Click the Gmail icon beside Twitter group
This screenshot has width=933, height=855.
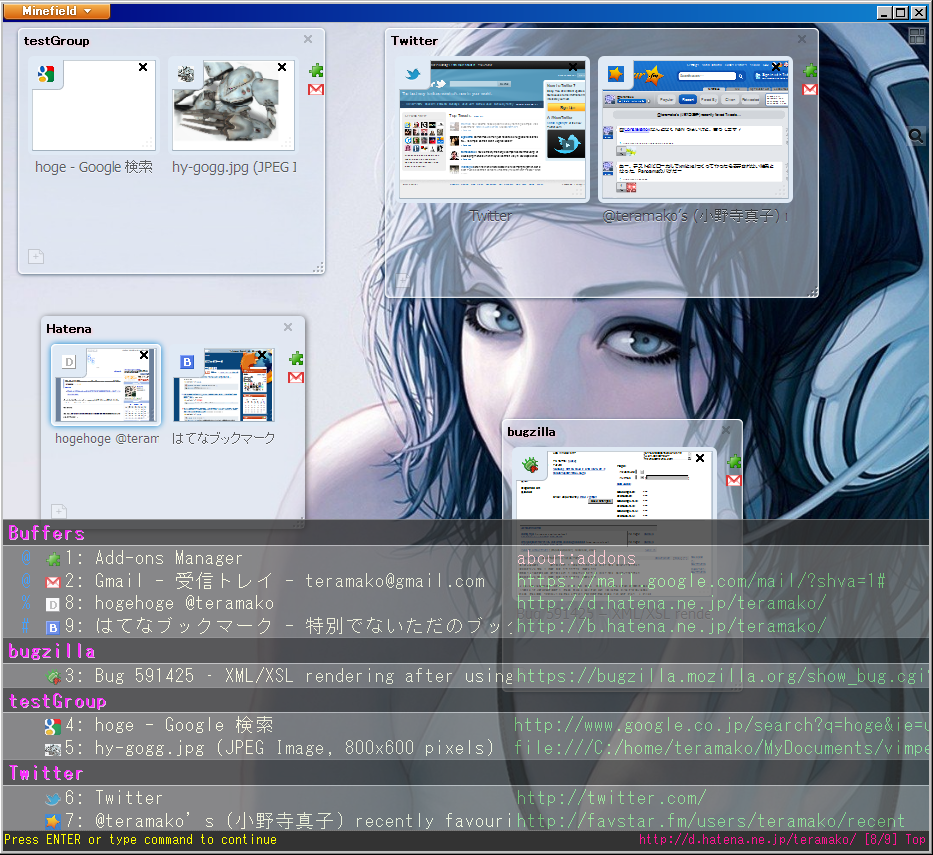click(x=810, y=90)
